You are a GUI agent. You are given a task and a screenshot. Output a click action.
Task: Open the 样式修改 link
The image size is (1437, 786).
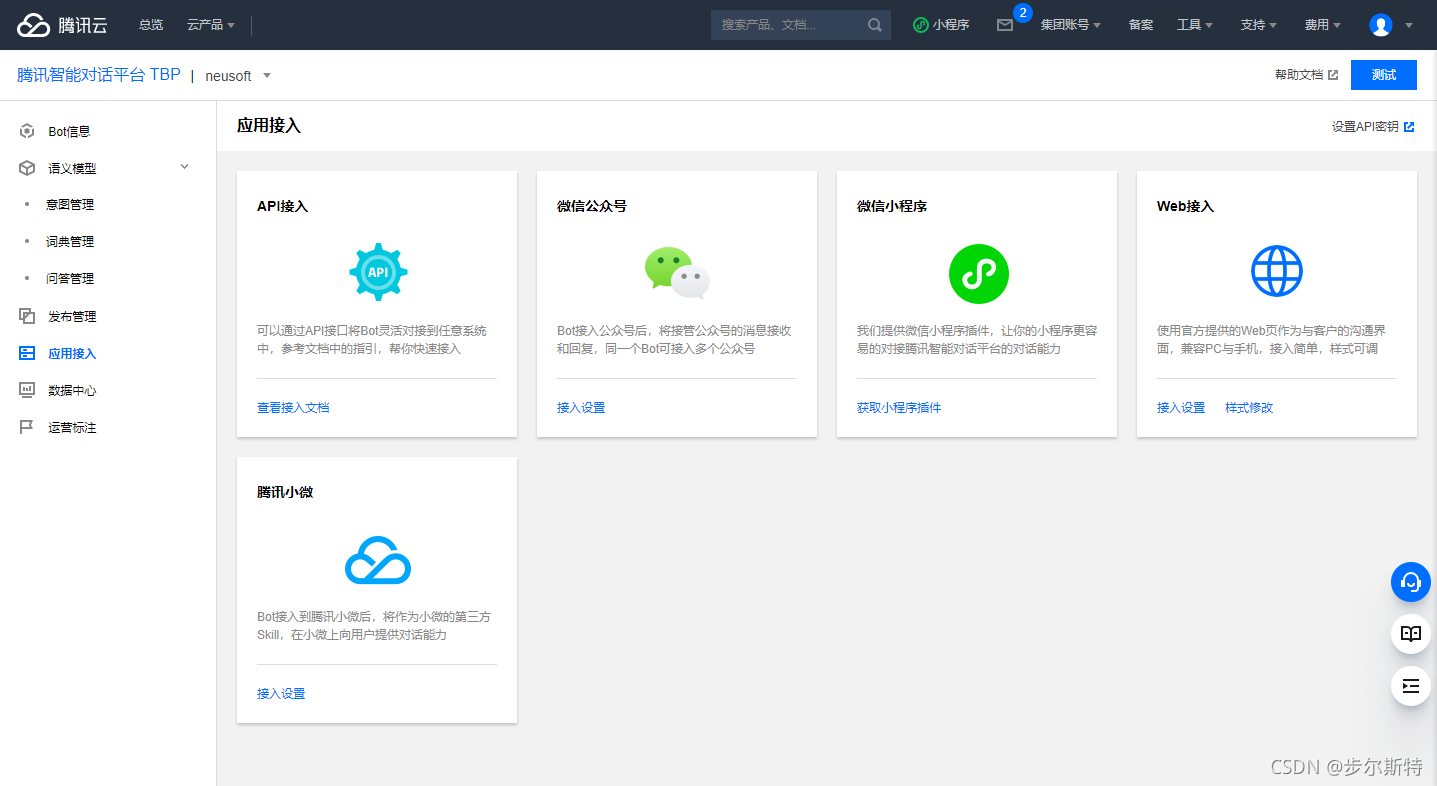click(1249, 408)
